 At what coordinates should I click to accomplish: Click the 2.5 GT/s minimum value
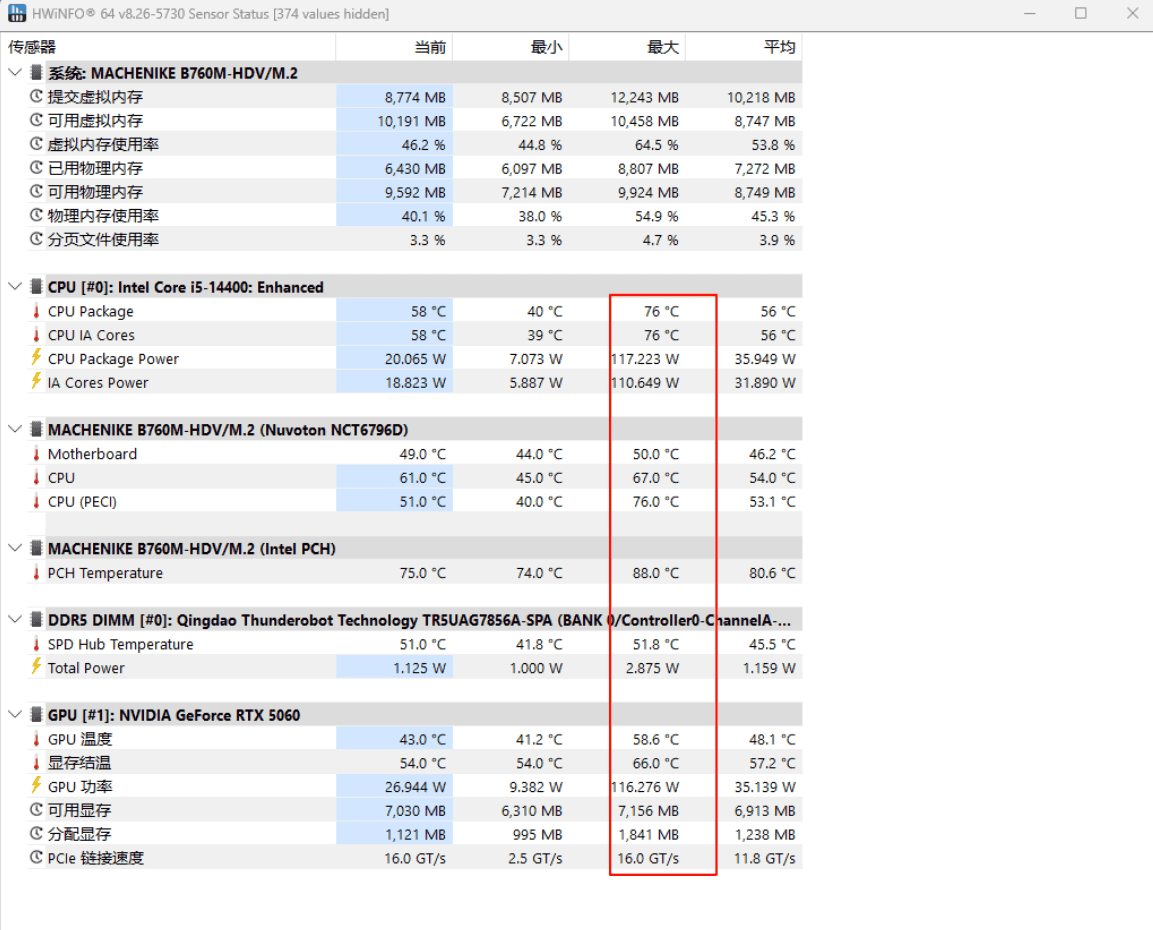[535, 858]
